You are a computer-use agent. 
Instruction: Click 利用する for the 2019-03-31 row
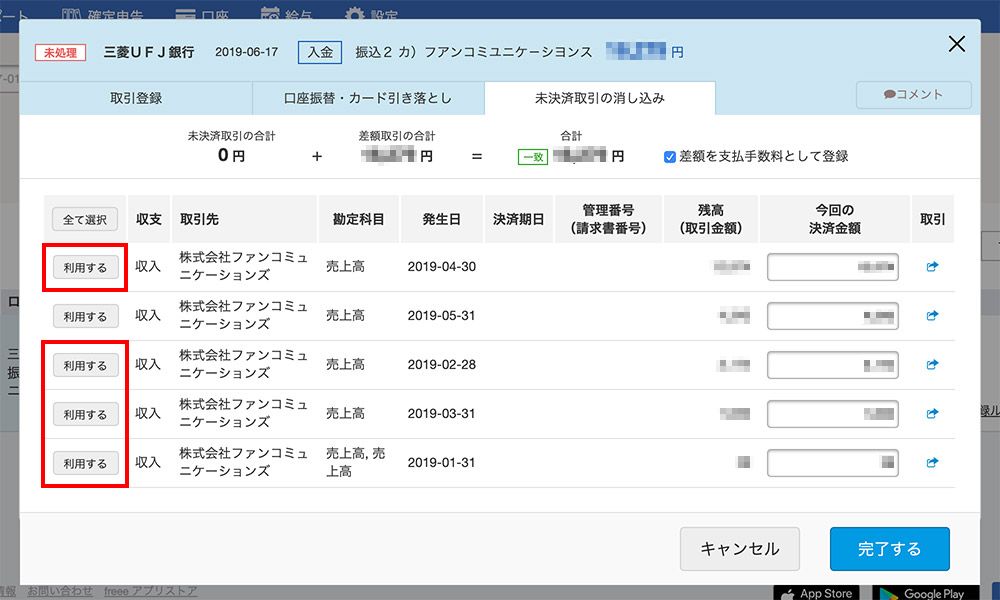pos(85,414)
